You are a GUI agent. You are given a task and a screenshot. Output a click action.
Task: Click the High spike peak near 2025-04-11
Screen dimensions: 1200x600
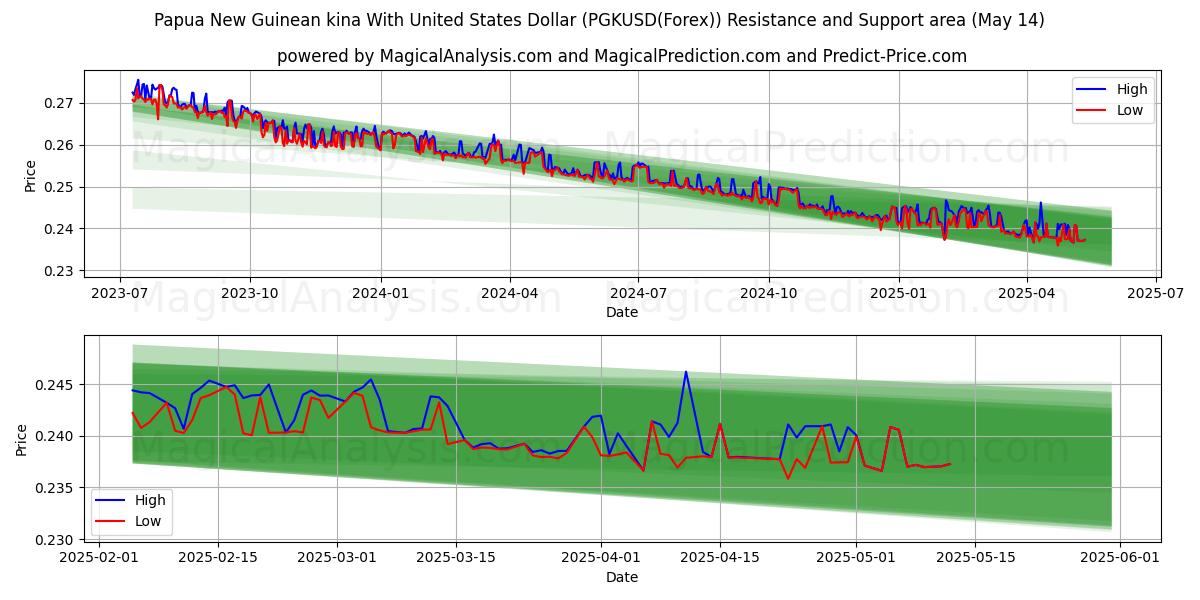(x=686, y=372)
